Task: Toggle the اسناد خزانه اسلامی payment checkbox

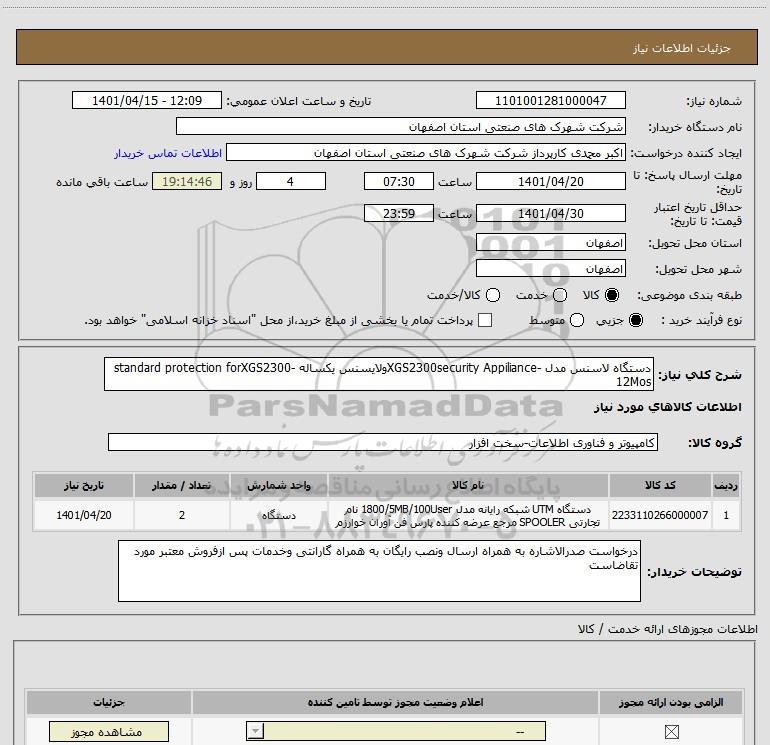Action: (x=485, y=320)
